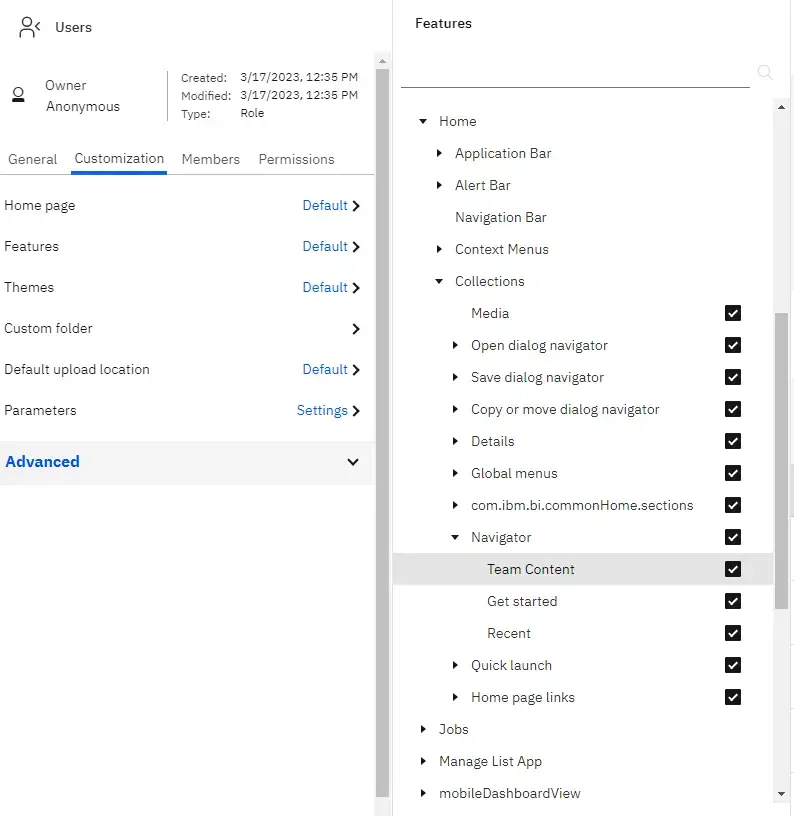Switch to the Members tab
Viewport: 794px width, 816px height.
pos(211,159)
